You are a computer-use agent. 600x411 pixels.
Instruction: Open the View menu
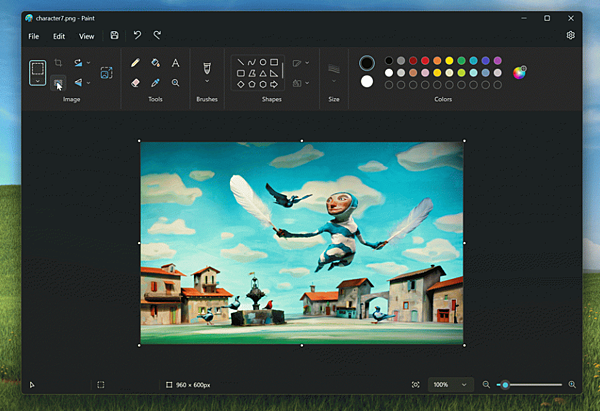point(86,36)
